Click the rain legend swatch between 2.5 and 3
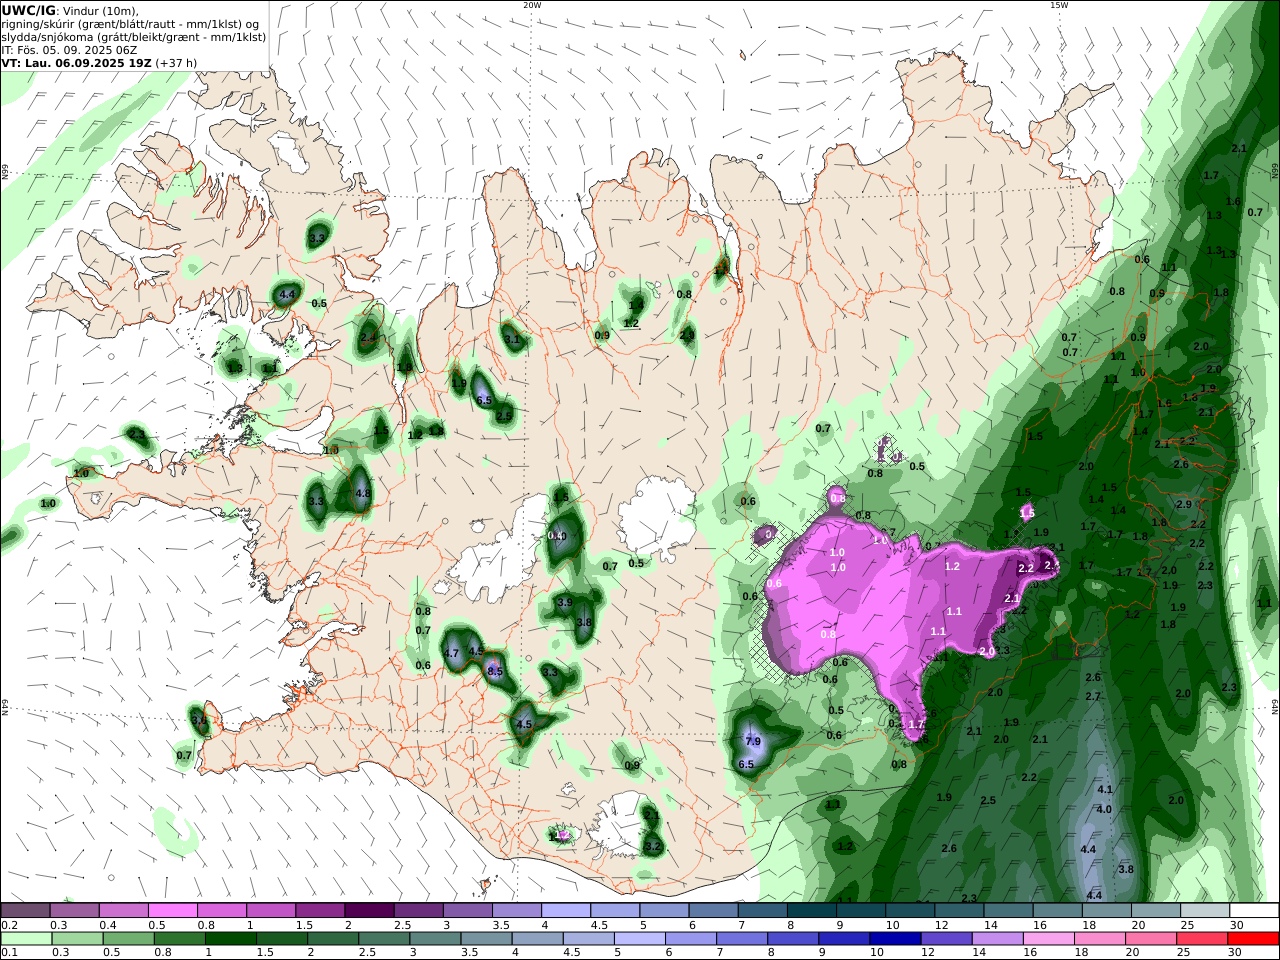Image resolution: width=1280 pixels, height=960 pixels. 384,939
